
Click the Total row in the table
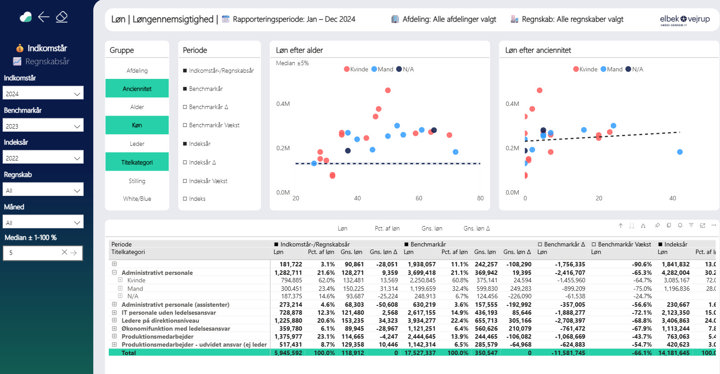[x=412, y=352]
